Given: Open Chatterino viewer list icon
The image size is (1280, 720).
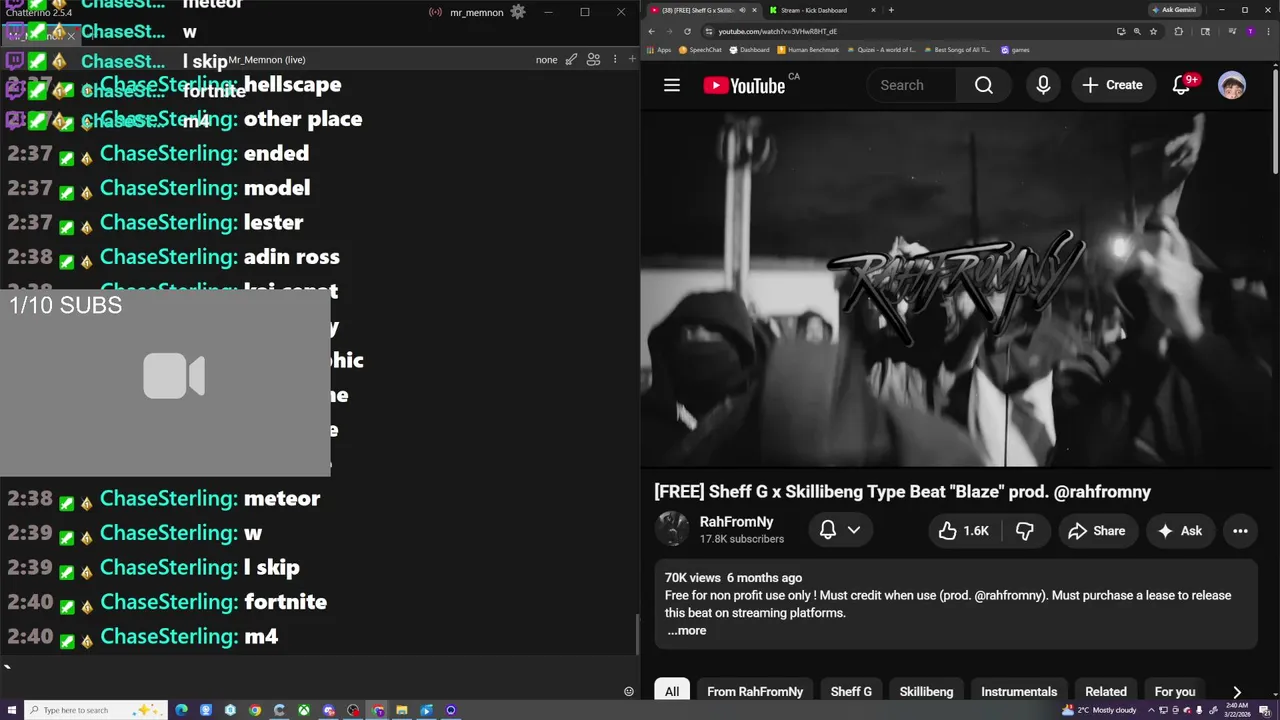Looking at the screenshot, I should pos(593,59).
